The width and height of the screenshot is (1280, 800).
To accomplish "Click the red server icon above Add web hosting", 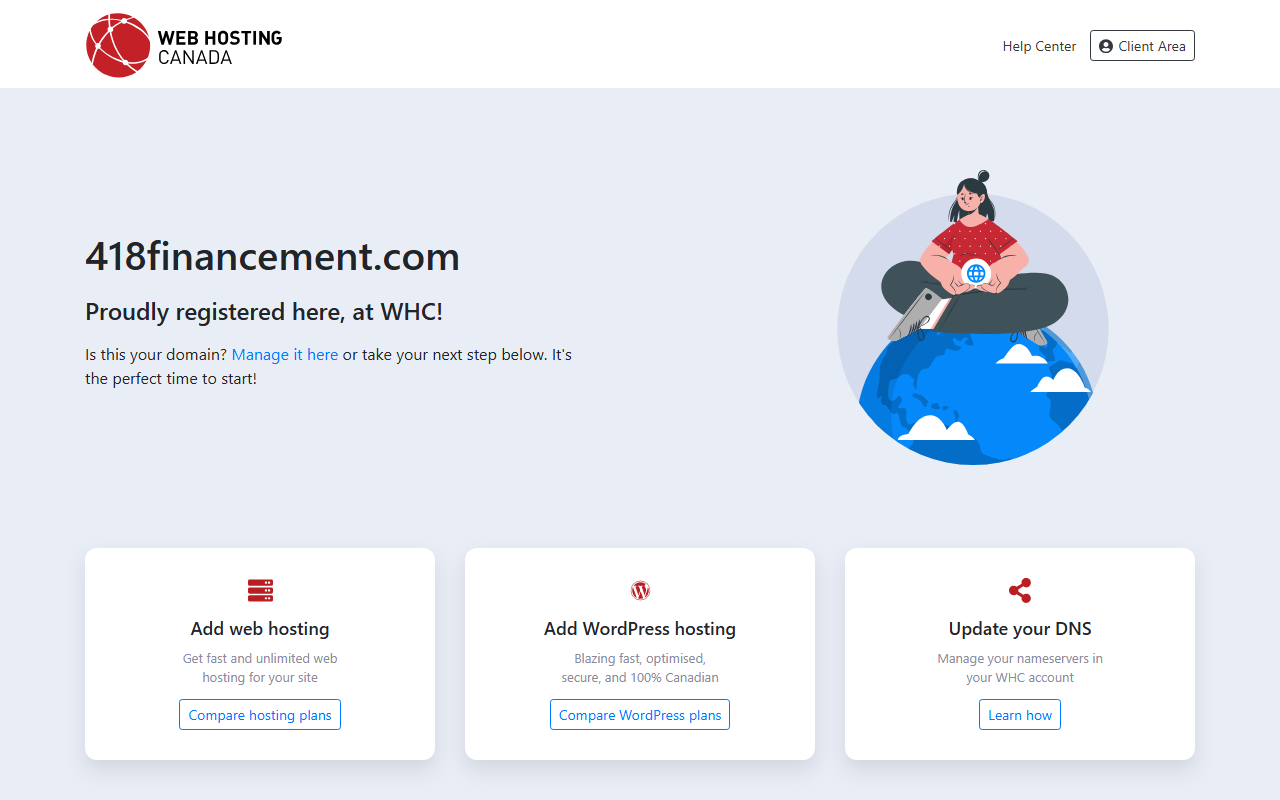I will [x=260, y=590].
